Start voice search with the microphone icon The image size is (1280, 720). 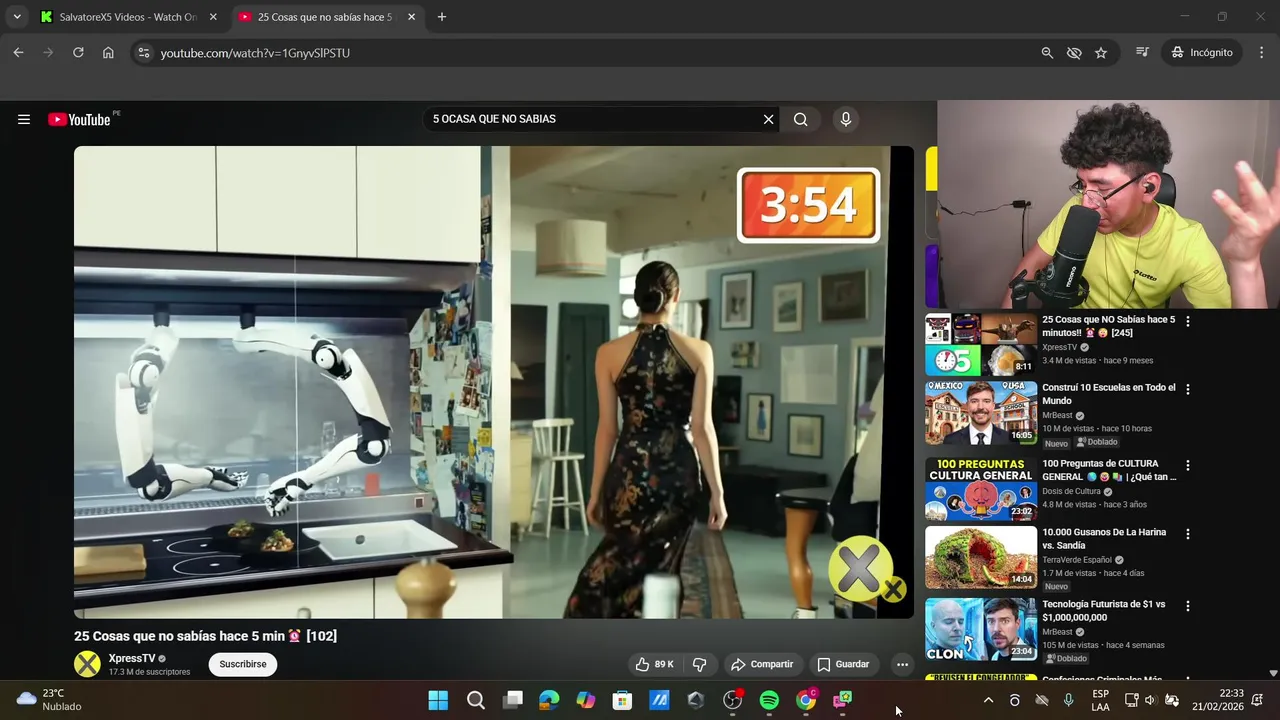click(846, 119)
